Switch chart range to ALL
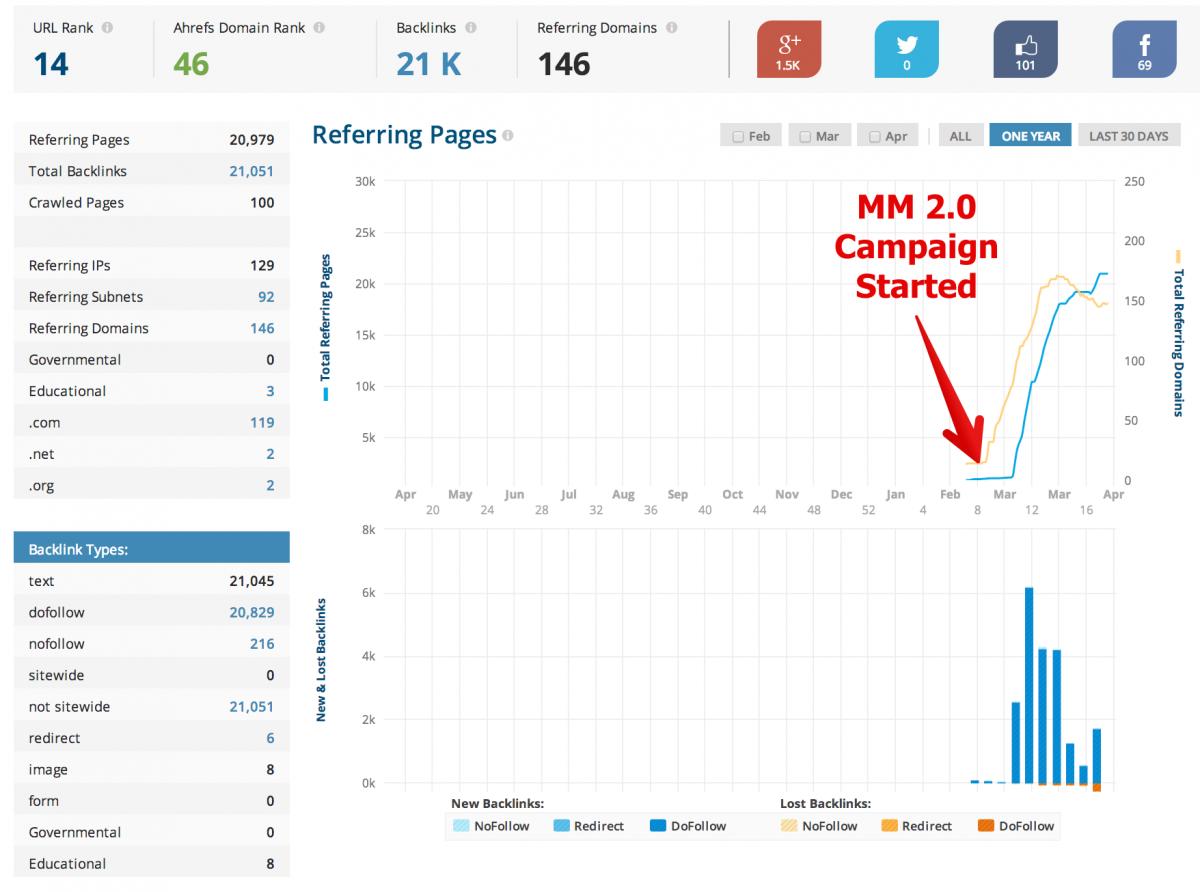 pos(960,136)
